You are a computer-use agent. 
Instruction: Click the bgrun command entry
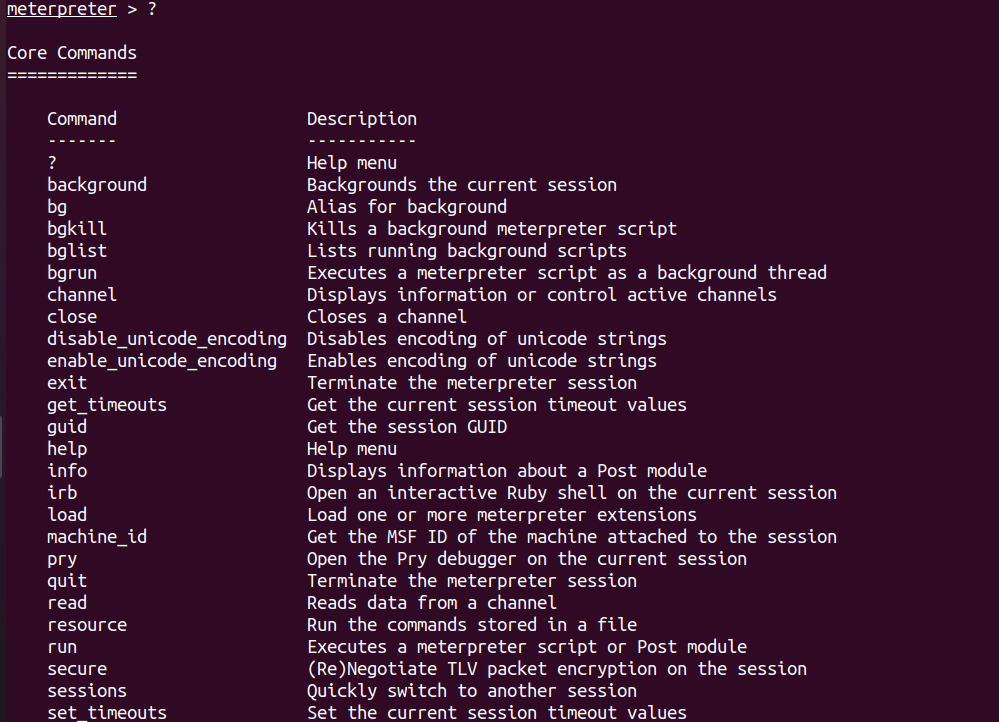pyautogui.click(x=72, y=273)
